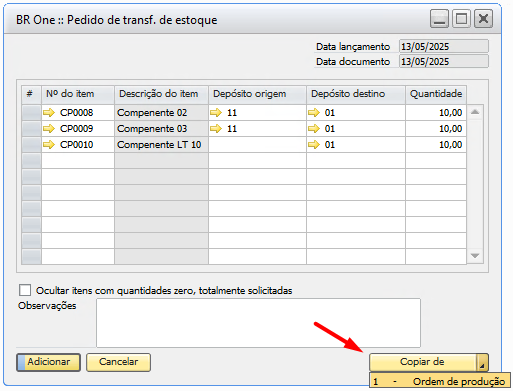
Task: Open item link arrow for CP0010
Action: (x=49, y=145)
